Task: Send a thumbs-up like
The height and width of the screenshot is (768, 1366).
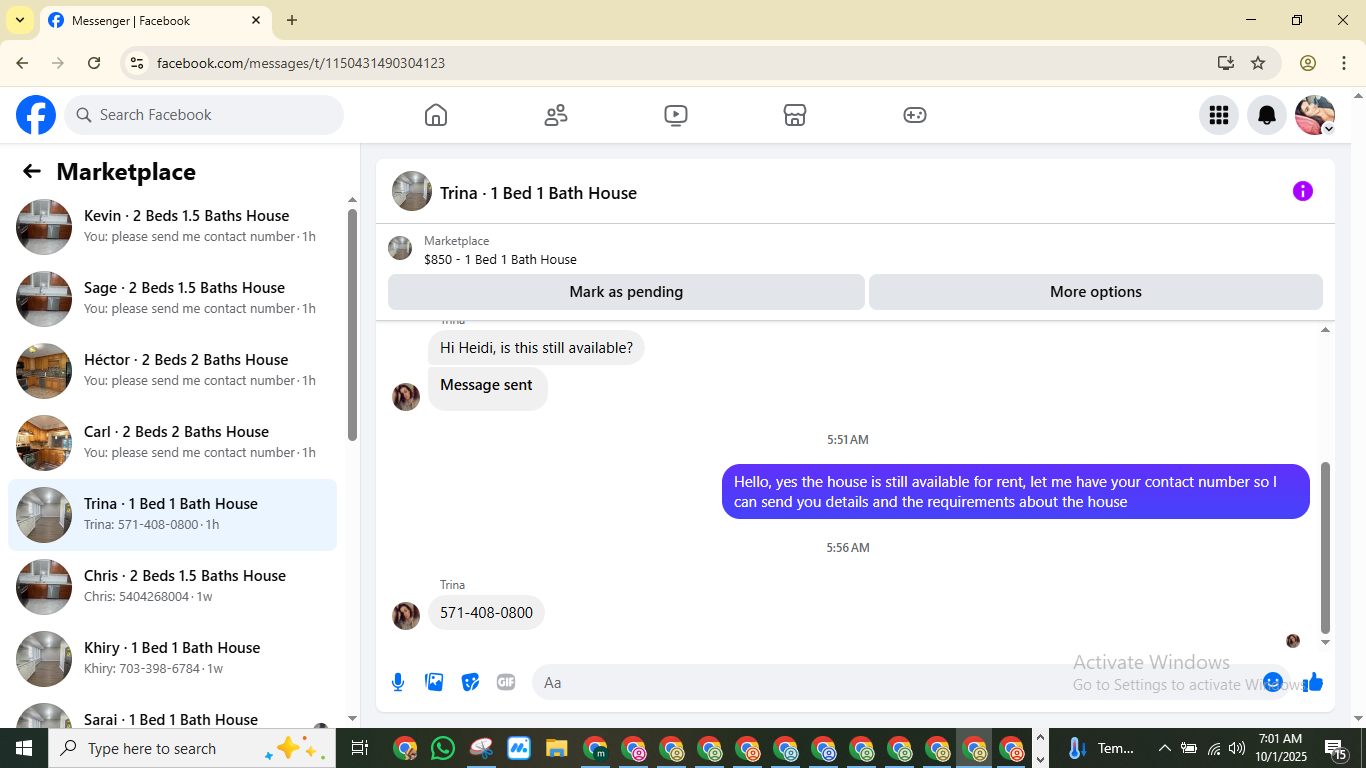Action: [1313, 682]
